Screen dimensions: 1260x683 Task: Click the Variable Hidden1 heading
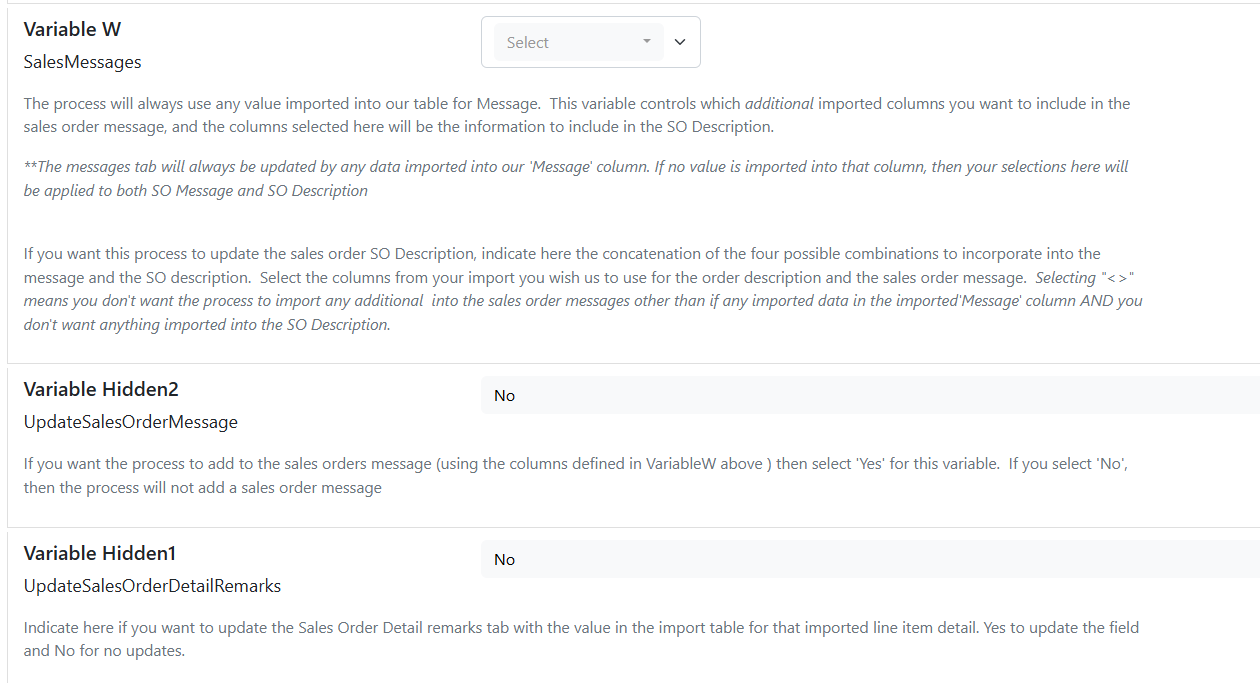point(100,553)
